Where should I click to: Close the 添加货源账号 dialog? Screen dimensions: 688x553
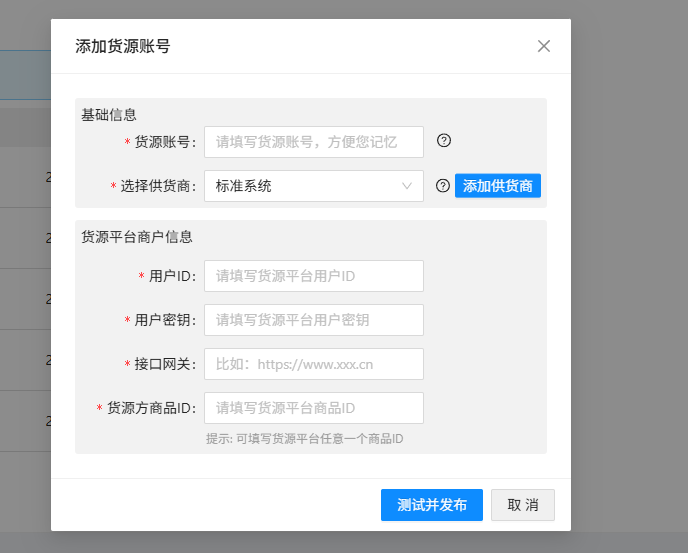click(x=544, y=46)
